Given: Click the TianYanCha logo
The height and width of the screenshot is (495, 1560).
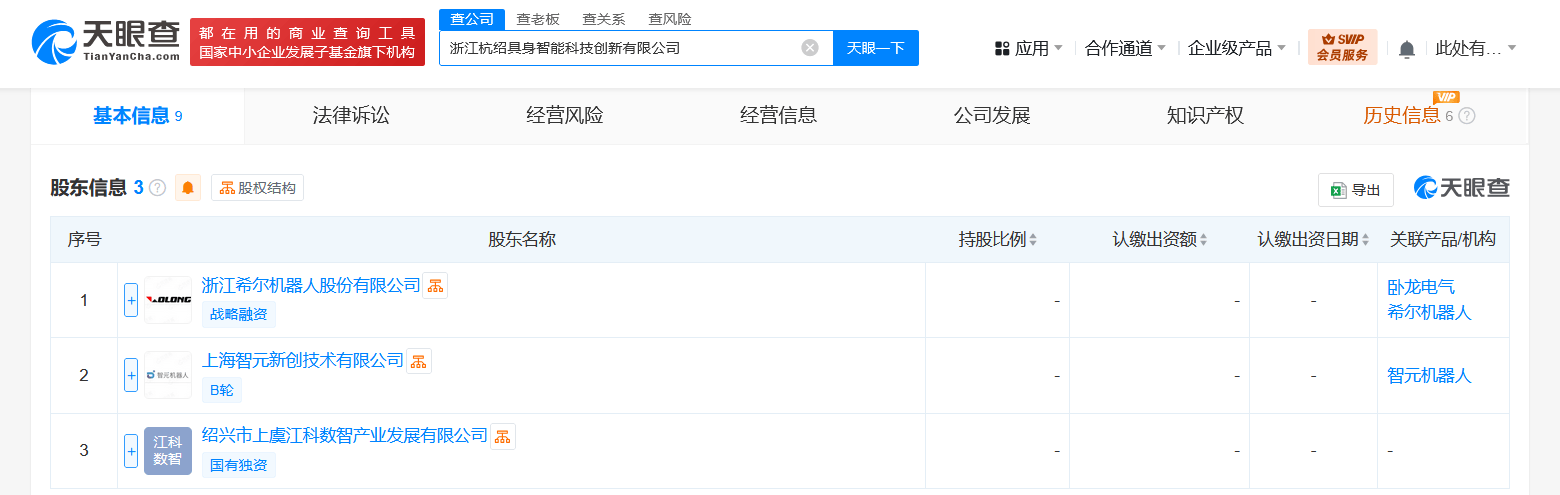Looking at the screenshot, I should pyautogui.click(x=105, y=42).
